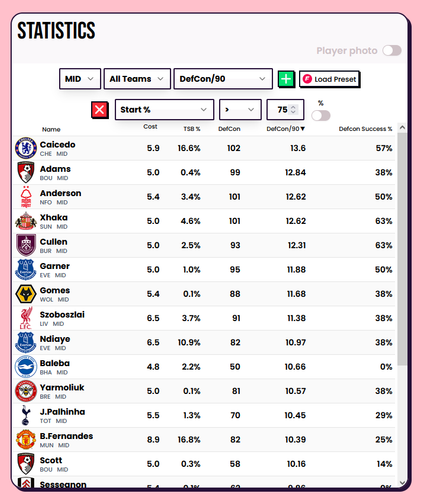
Task: Open the greater-than comparison operator dropdown
Action: point(240,110)
